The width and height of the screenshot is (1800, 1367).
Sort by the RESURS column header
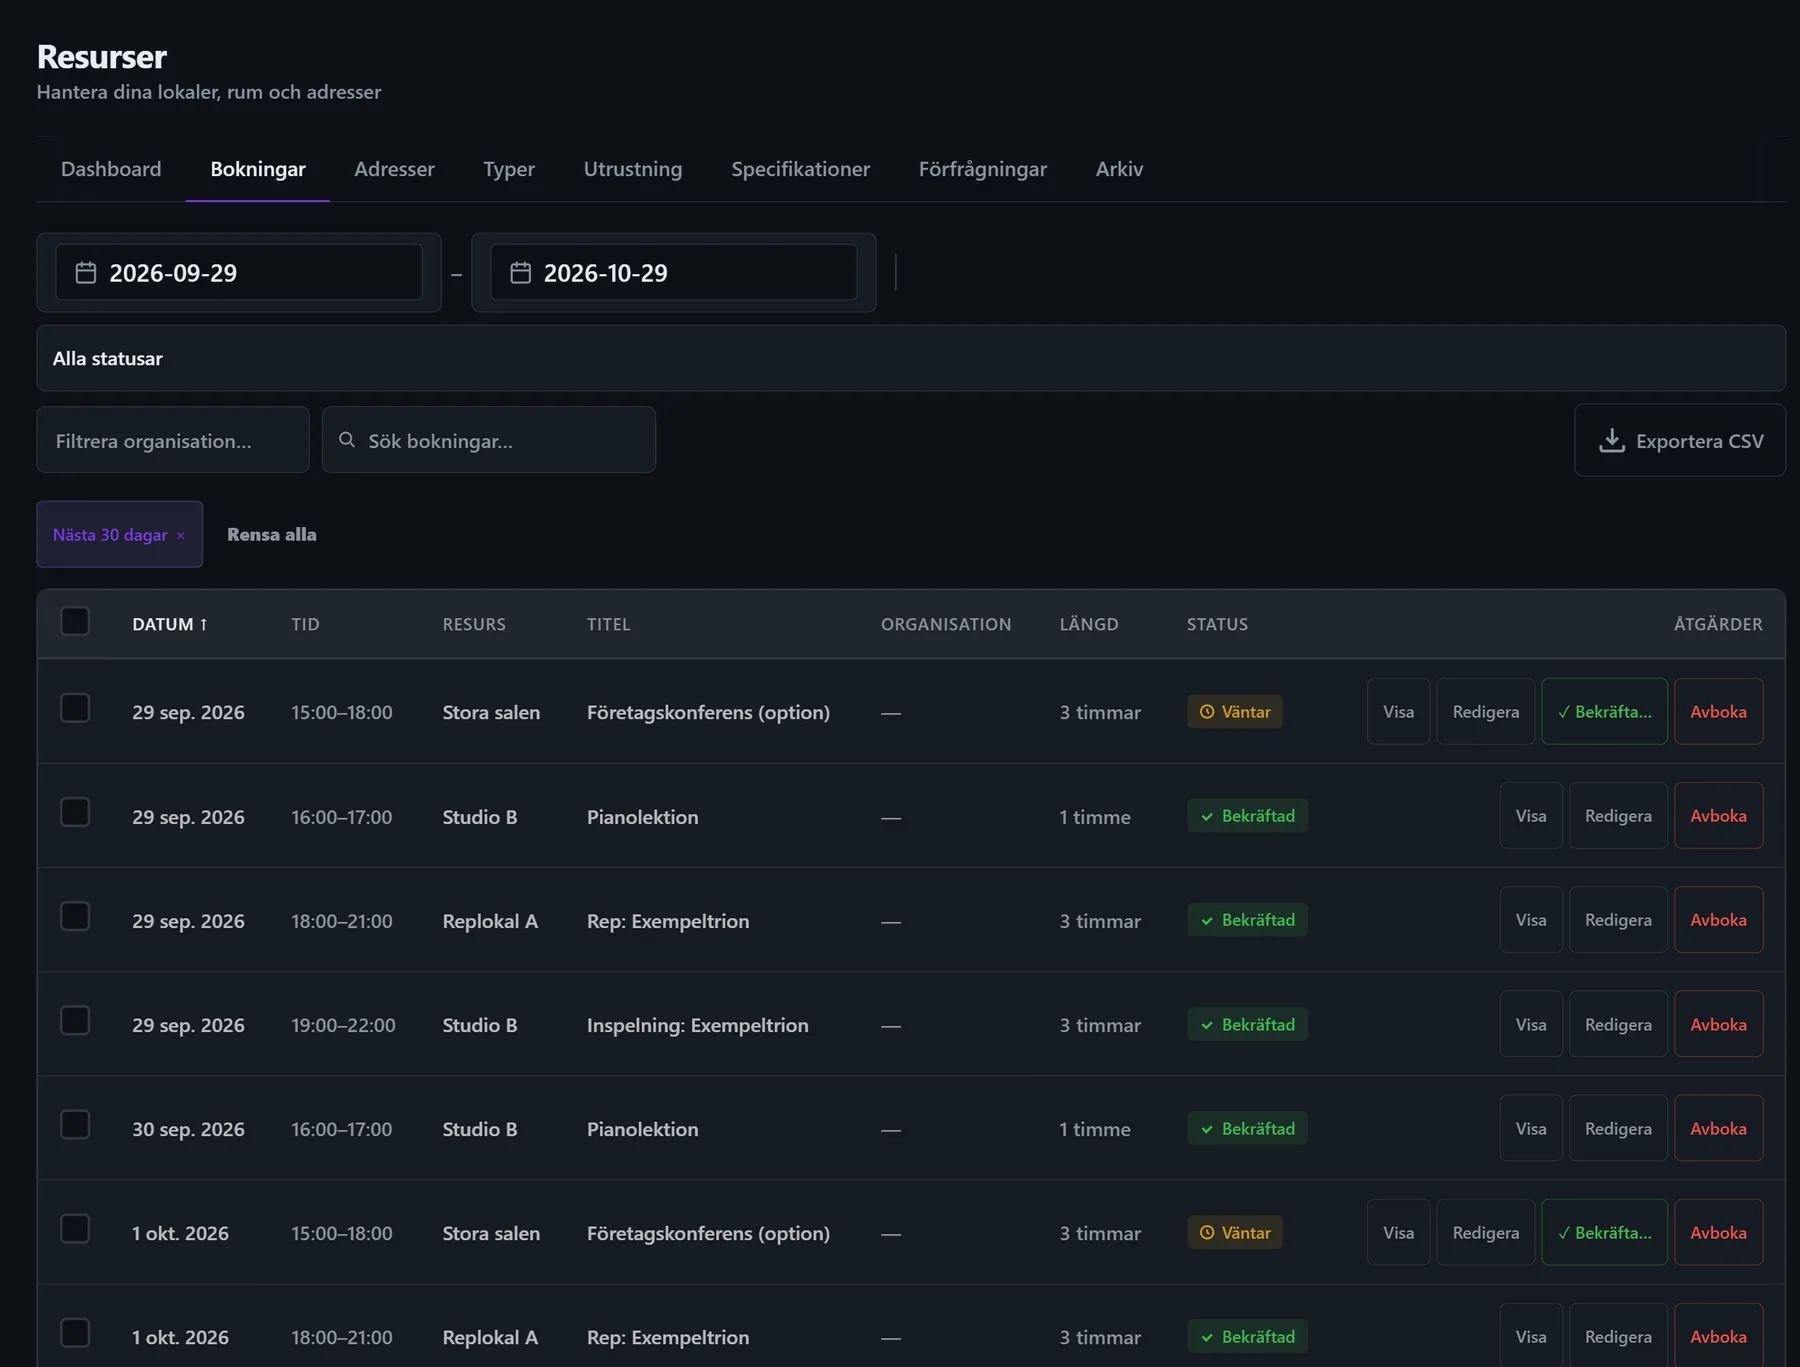pyautogui.click(x=474, y=624)
